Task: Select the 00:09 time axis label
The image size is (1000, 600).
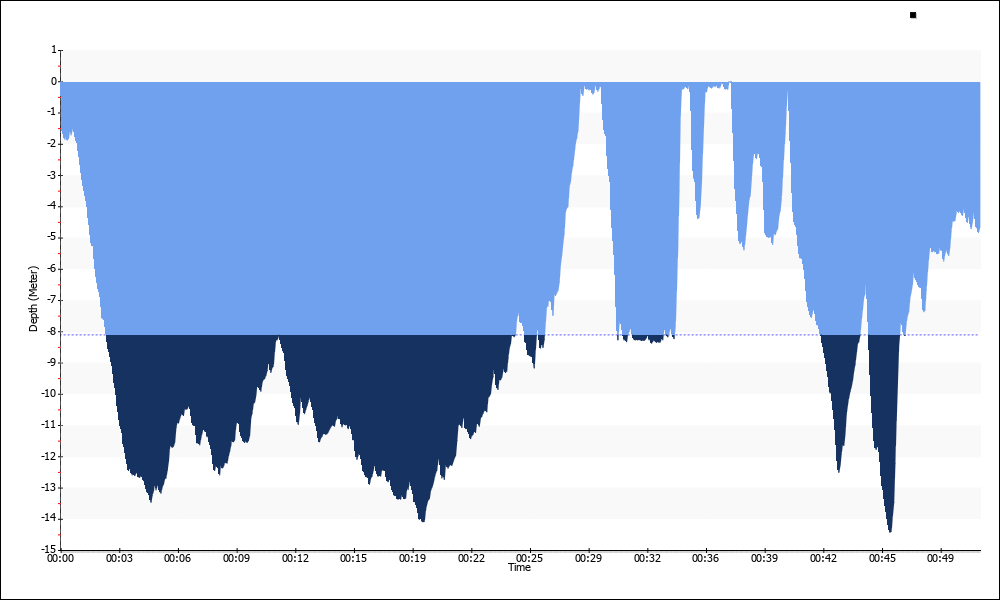Action: coord(236,559)
